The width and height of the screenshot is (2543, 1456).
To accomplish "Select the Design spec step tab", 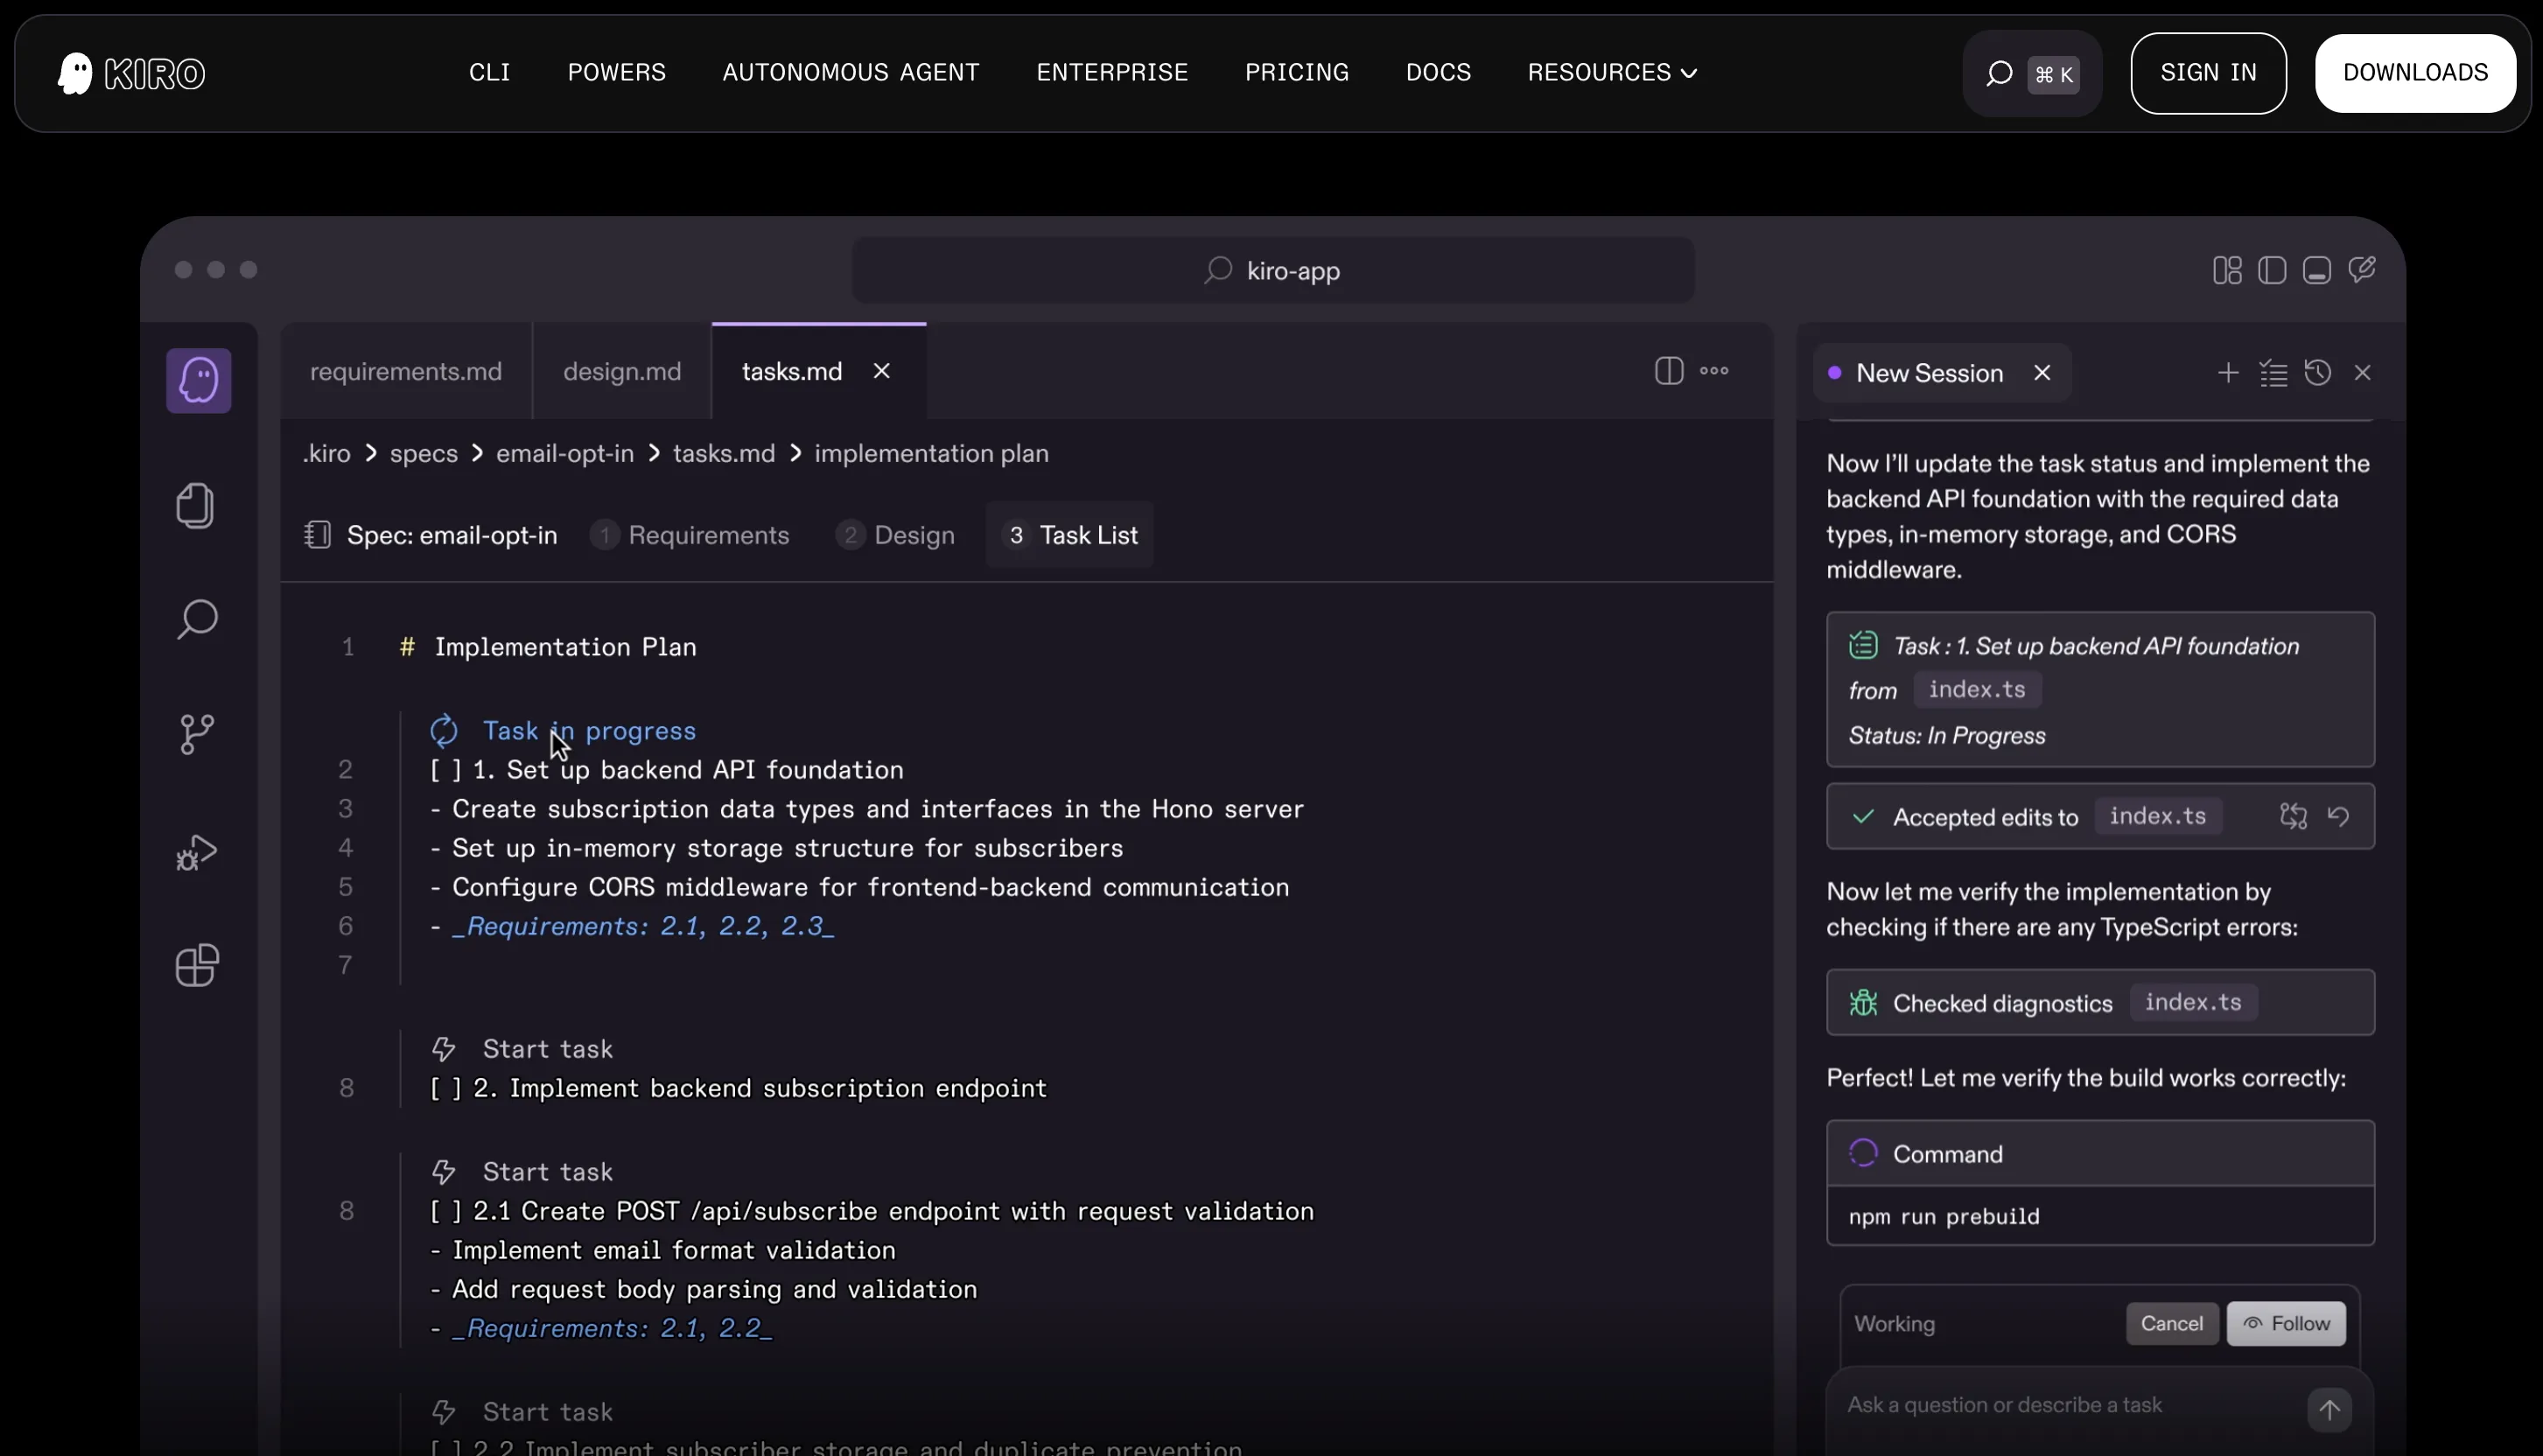I will tap(896, 535).
